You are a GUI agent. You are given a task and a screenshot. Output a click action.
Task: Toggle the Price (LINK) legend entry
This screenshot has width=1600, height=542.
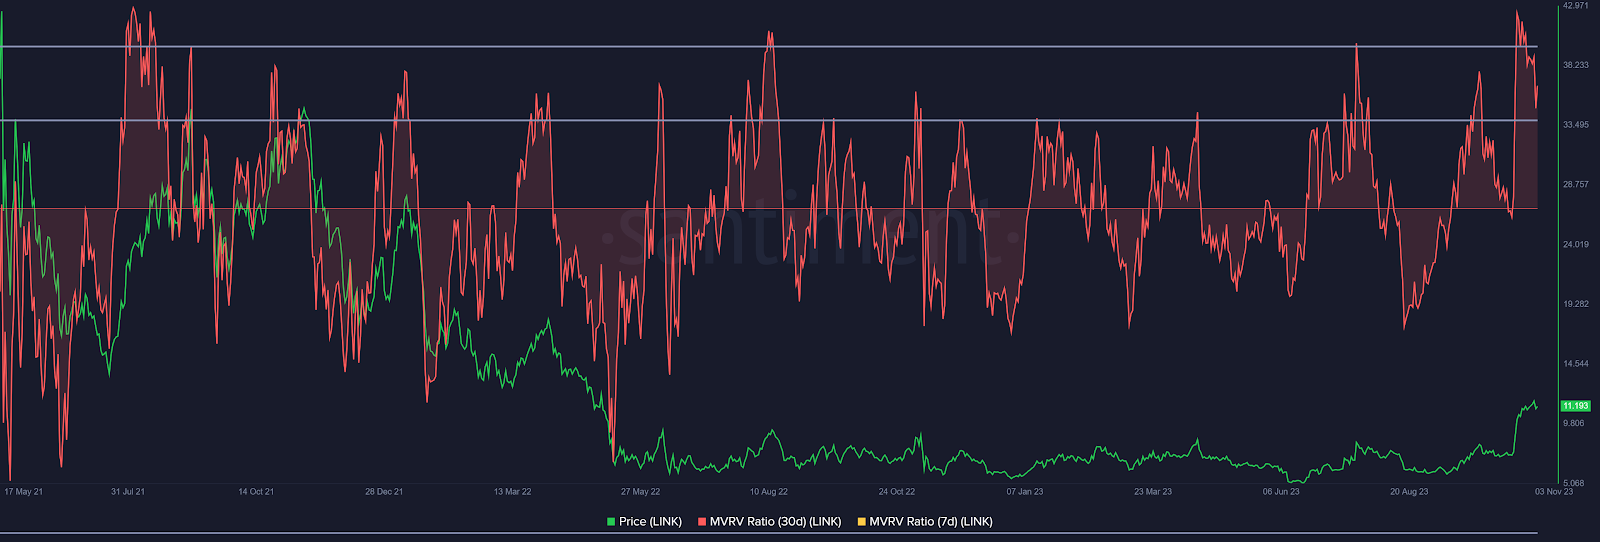click(x=644, y=521)
